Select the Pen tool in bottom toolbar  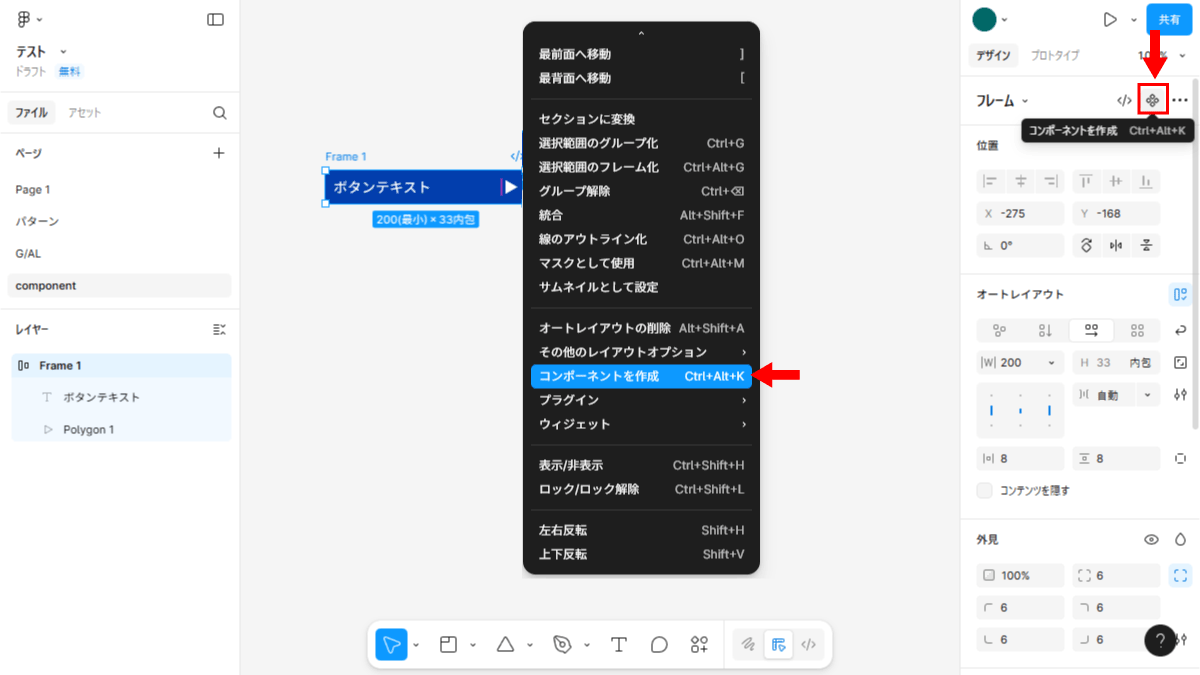[x=562, y=645]
